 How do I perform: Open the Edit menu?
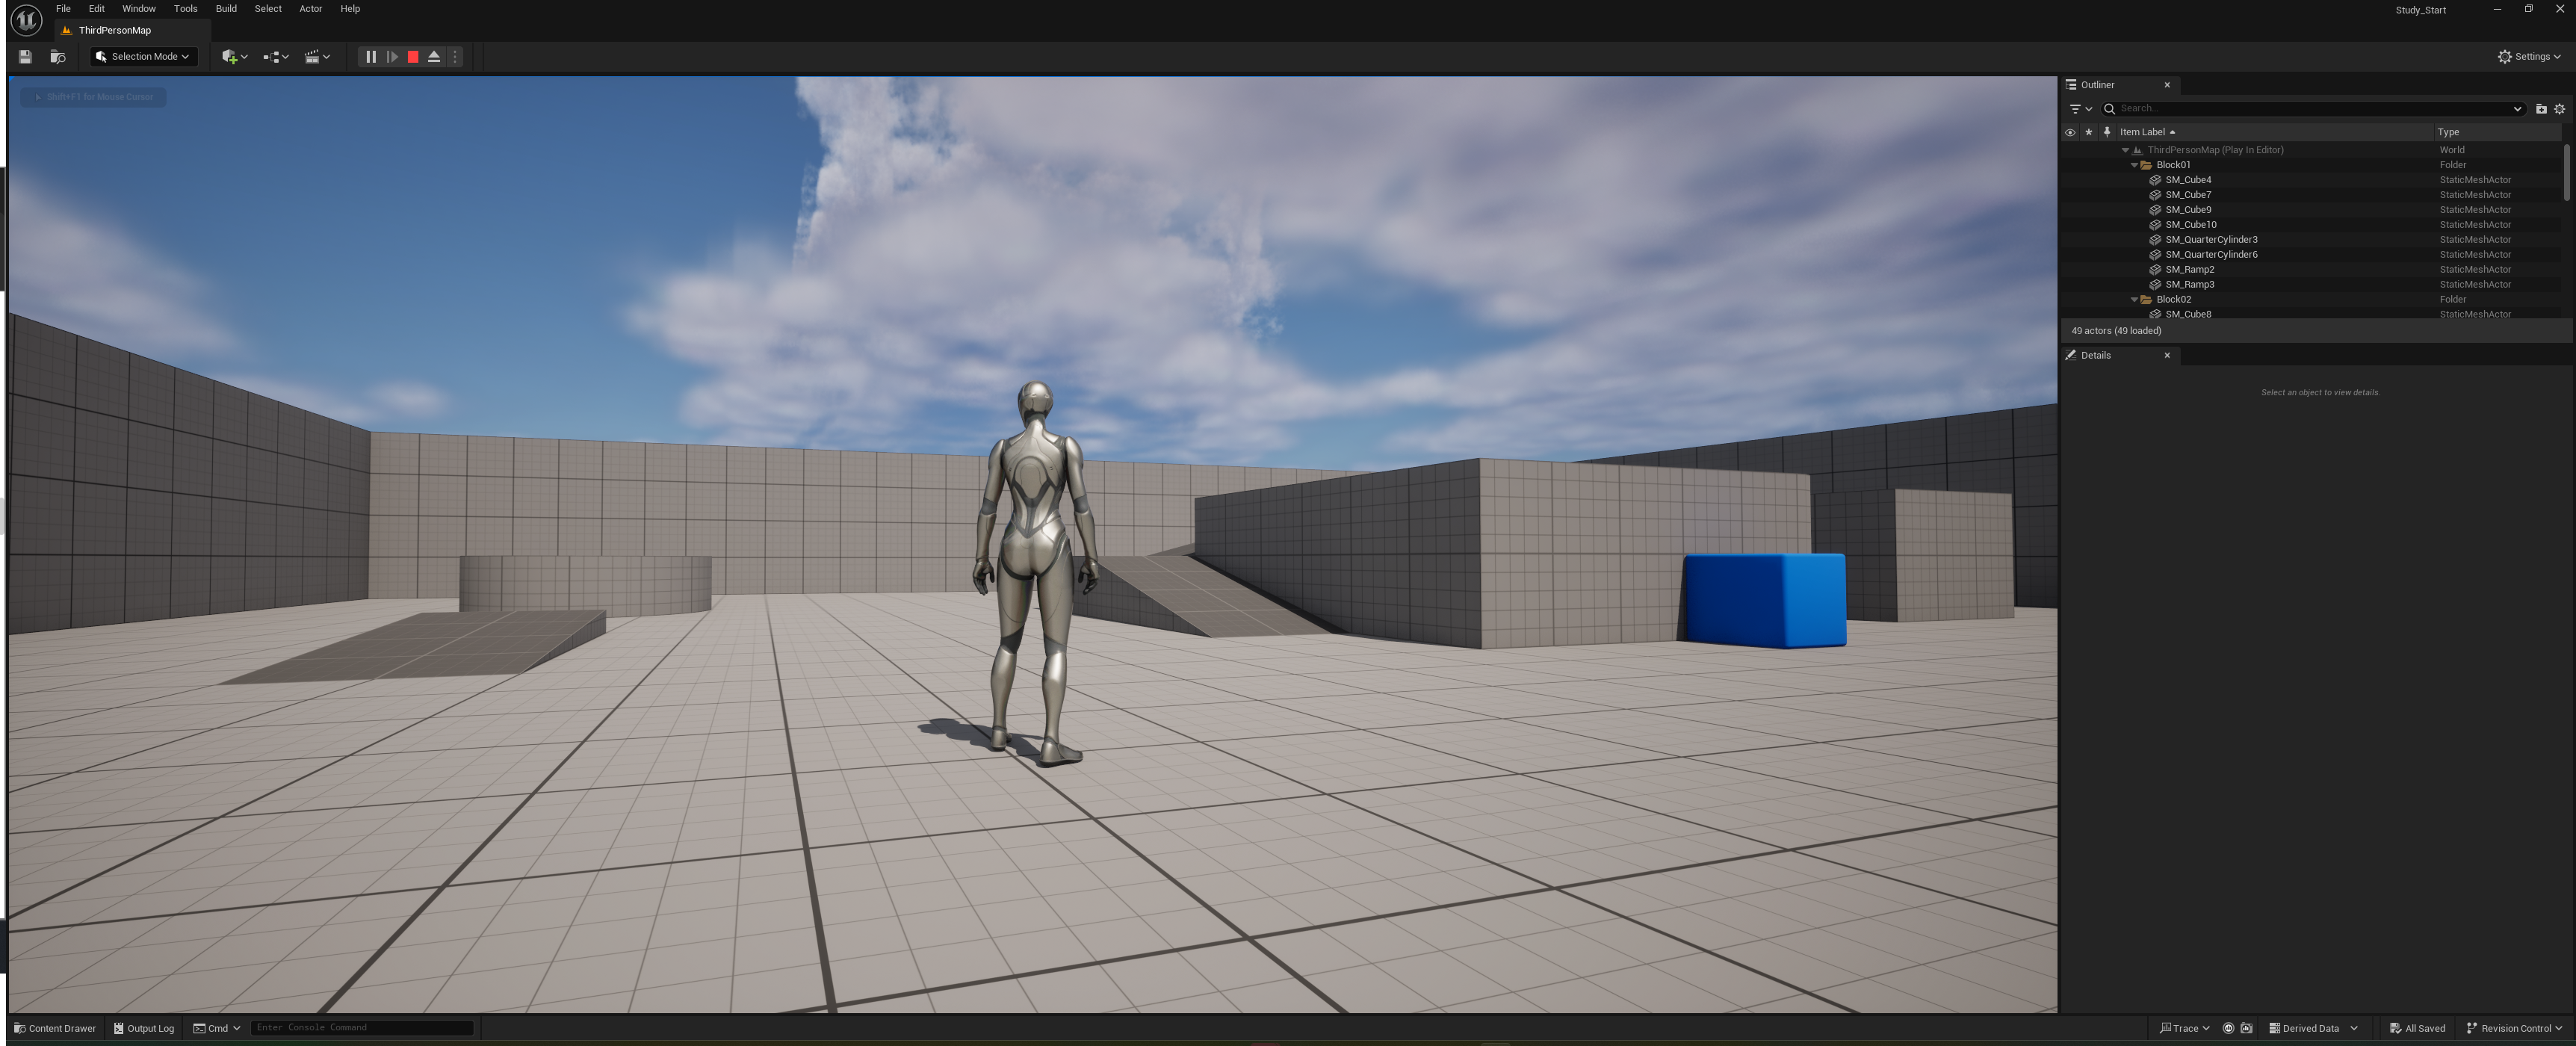pos(97,9)
